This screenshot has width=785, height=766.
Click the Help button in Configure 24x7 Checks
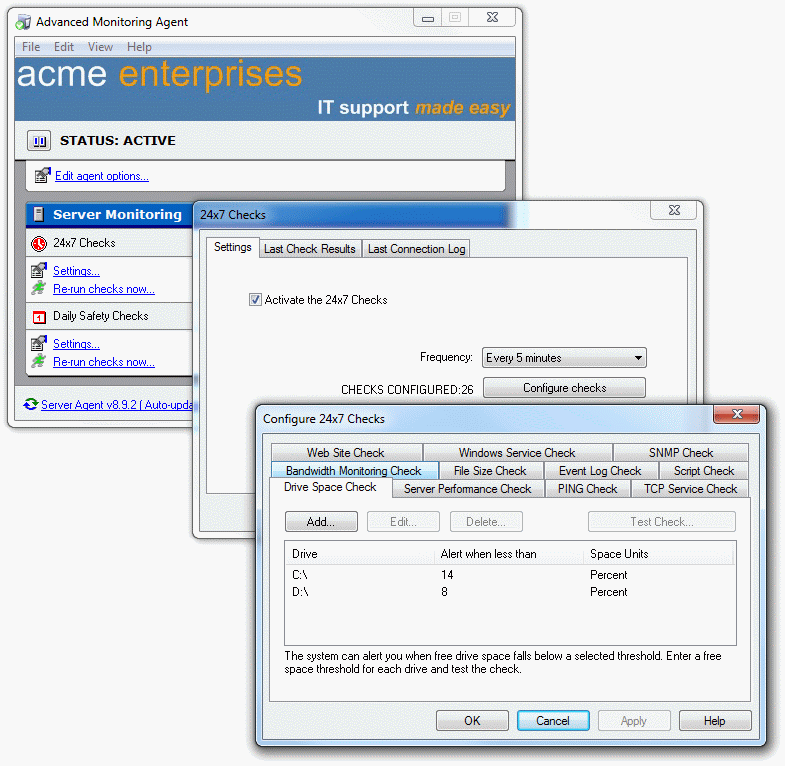click(x=714, y=720)
